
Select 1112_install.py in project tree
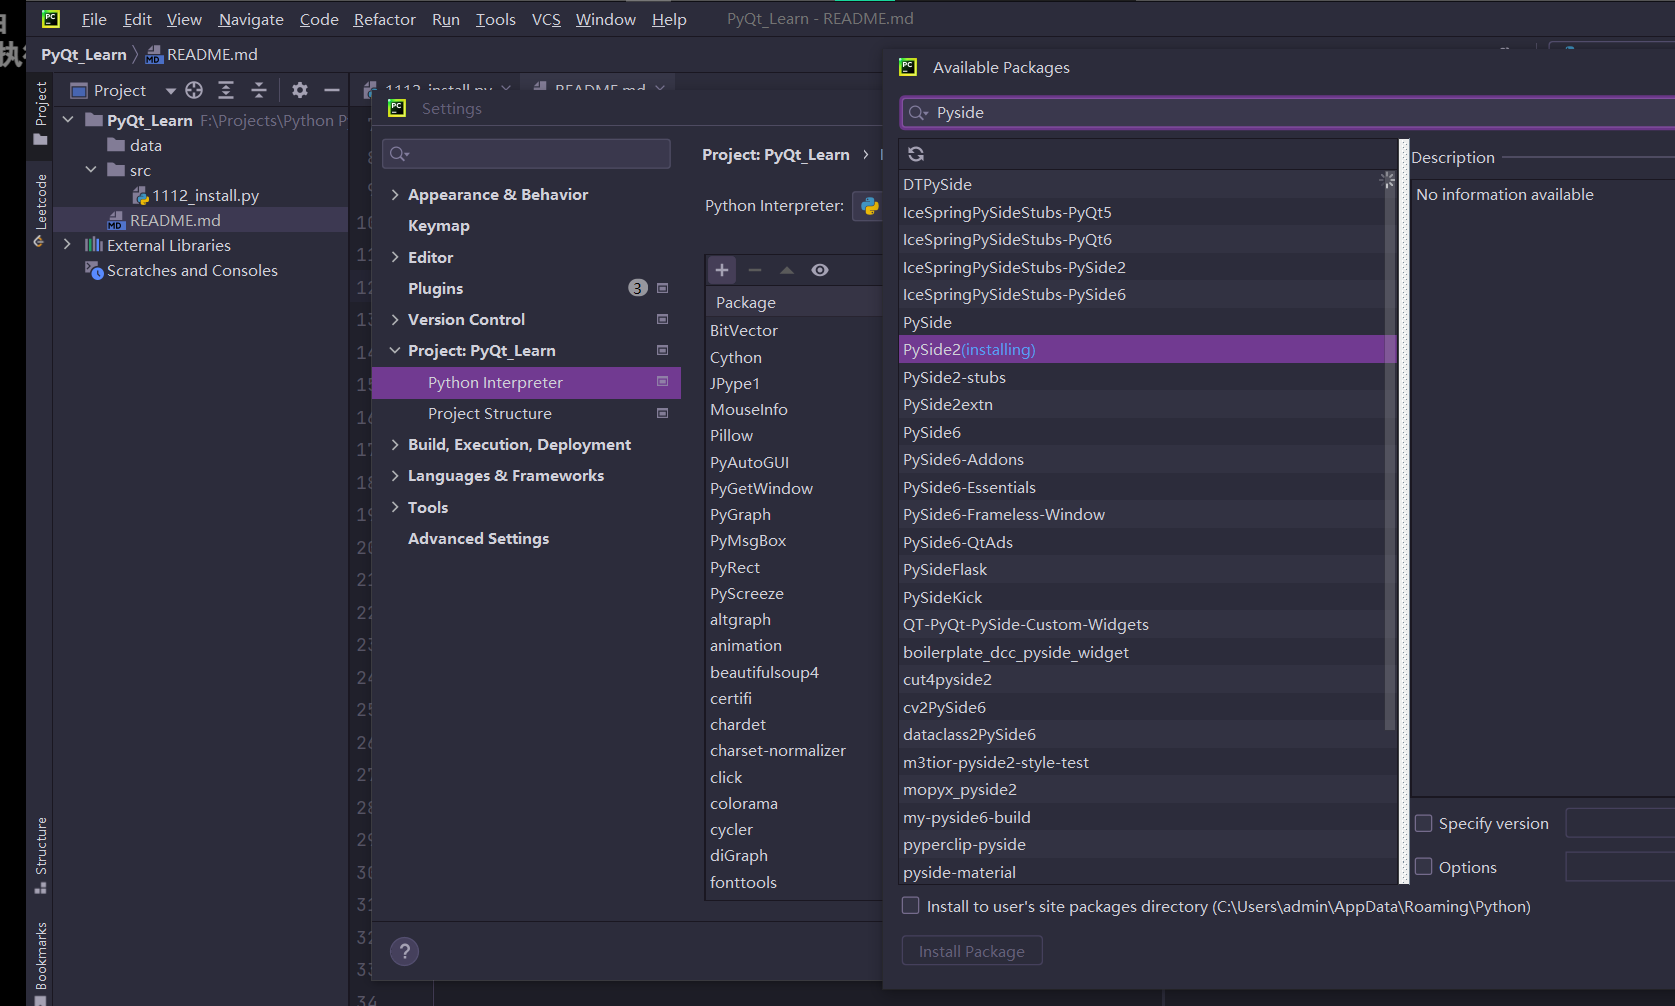pyautogui.click(x=205, y=196)
